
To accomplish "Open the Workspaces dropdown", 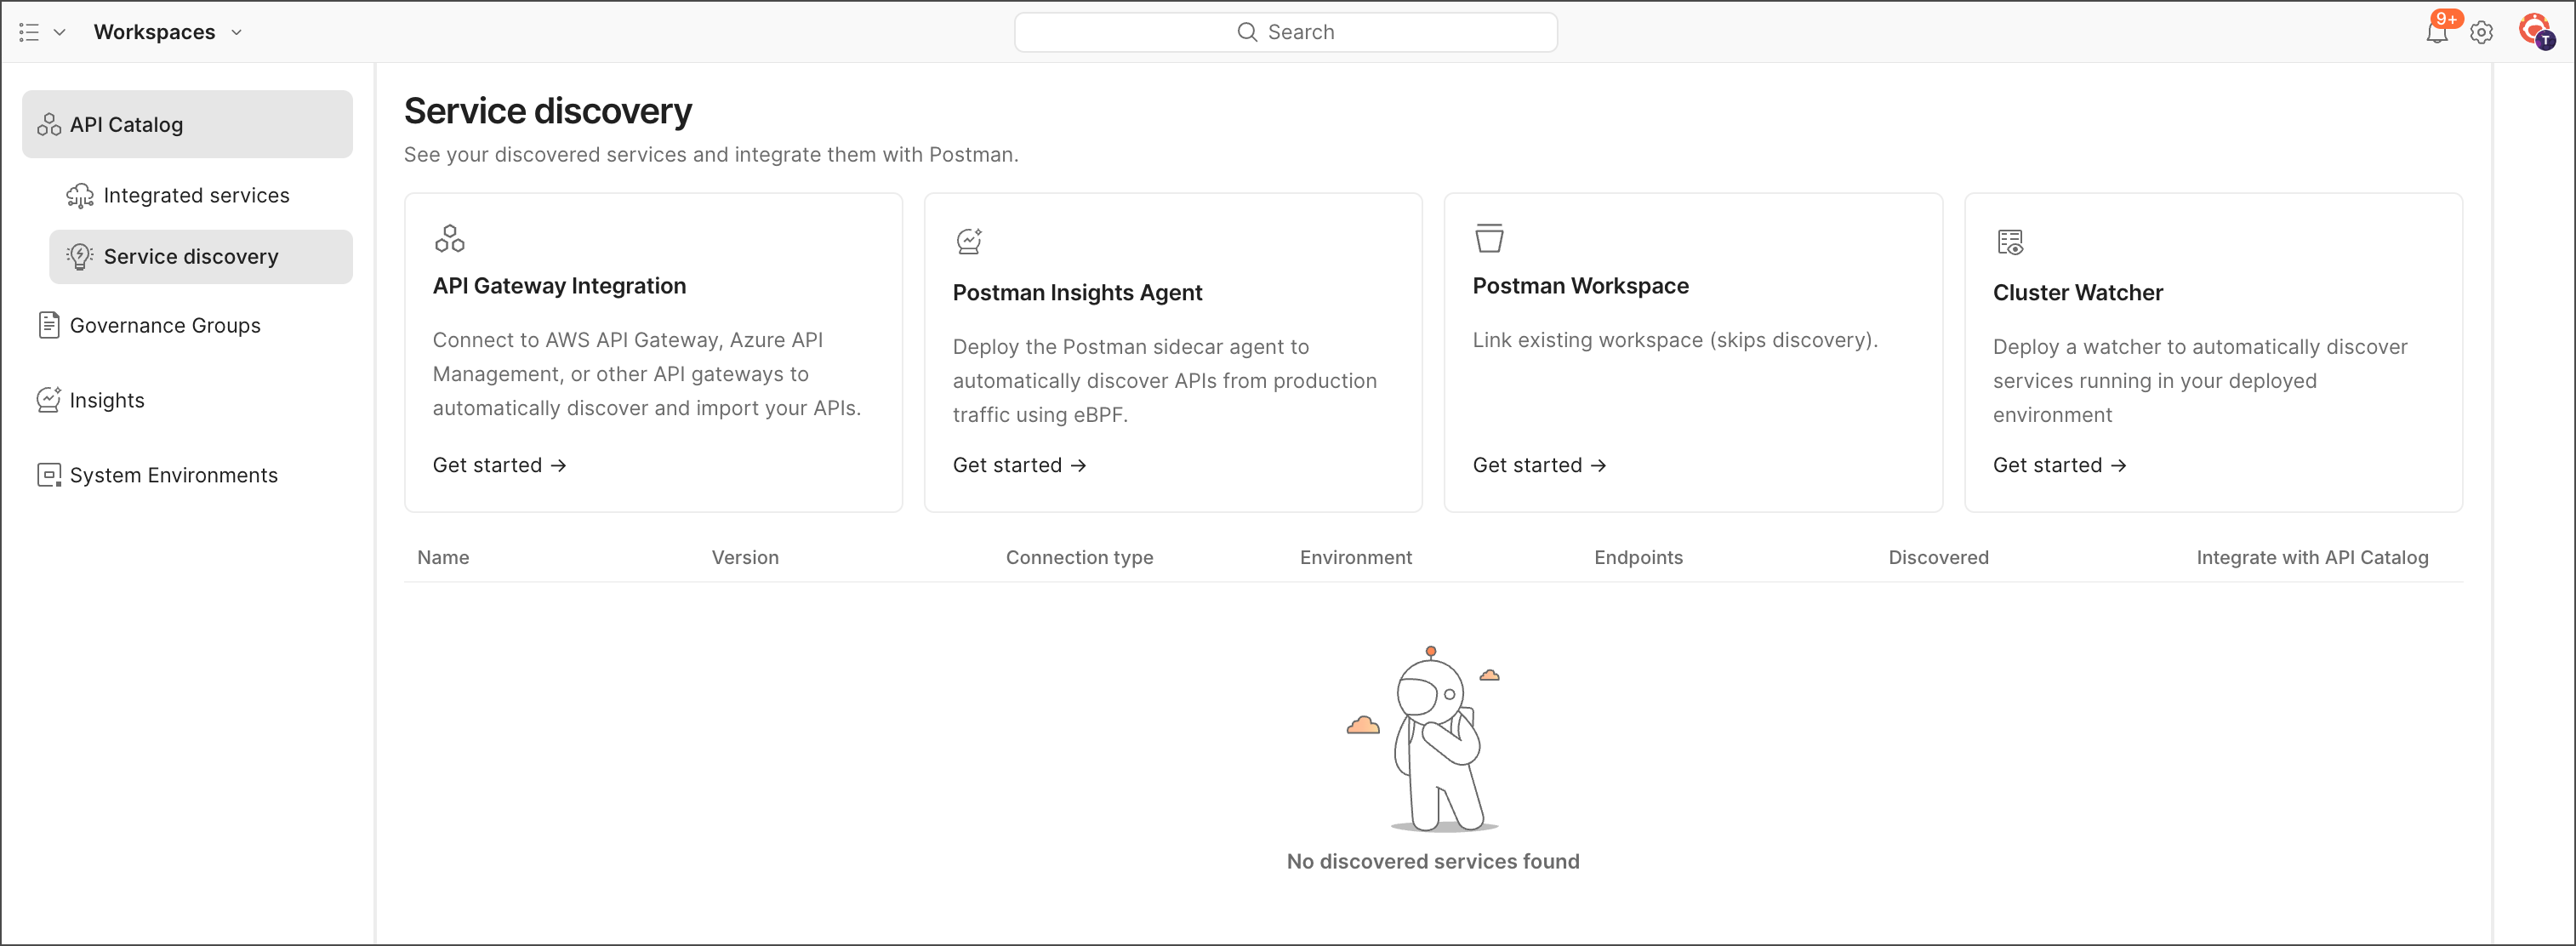I will 167,32.
